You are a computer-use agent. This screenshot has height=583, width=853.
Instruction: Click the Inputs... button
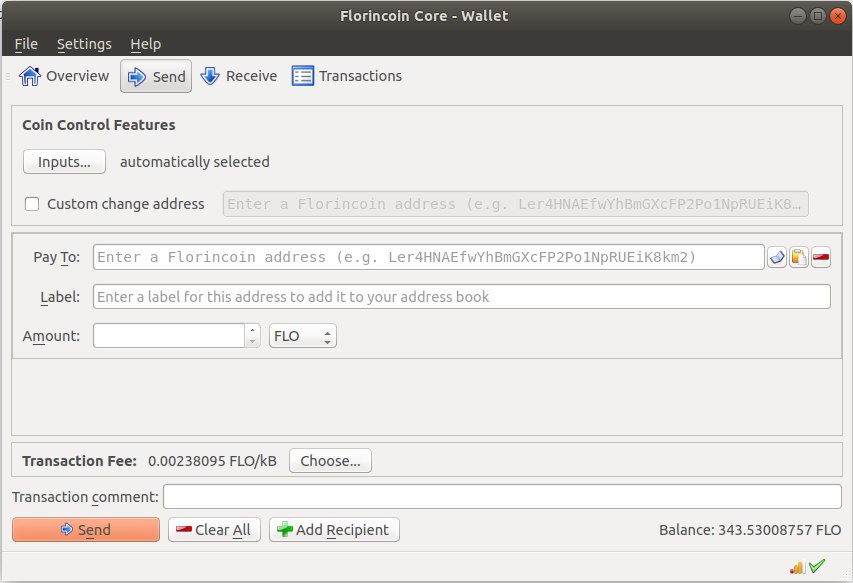point(64,162)
